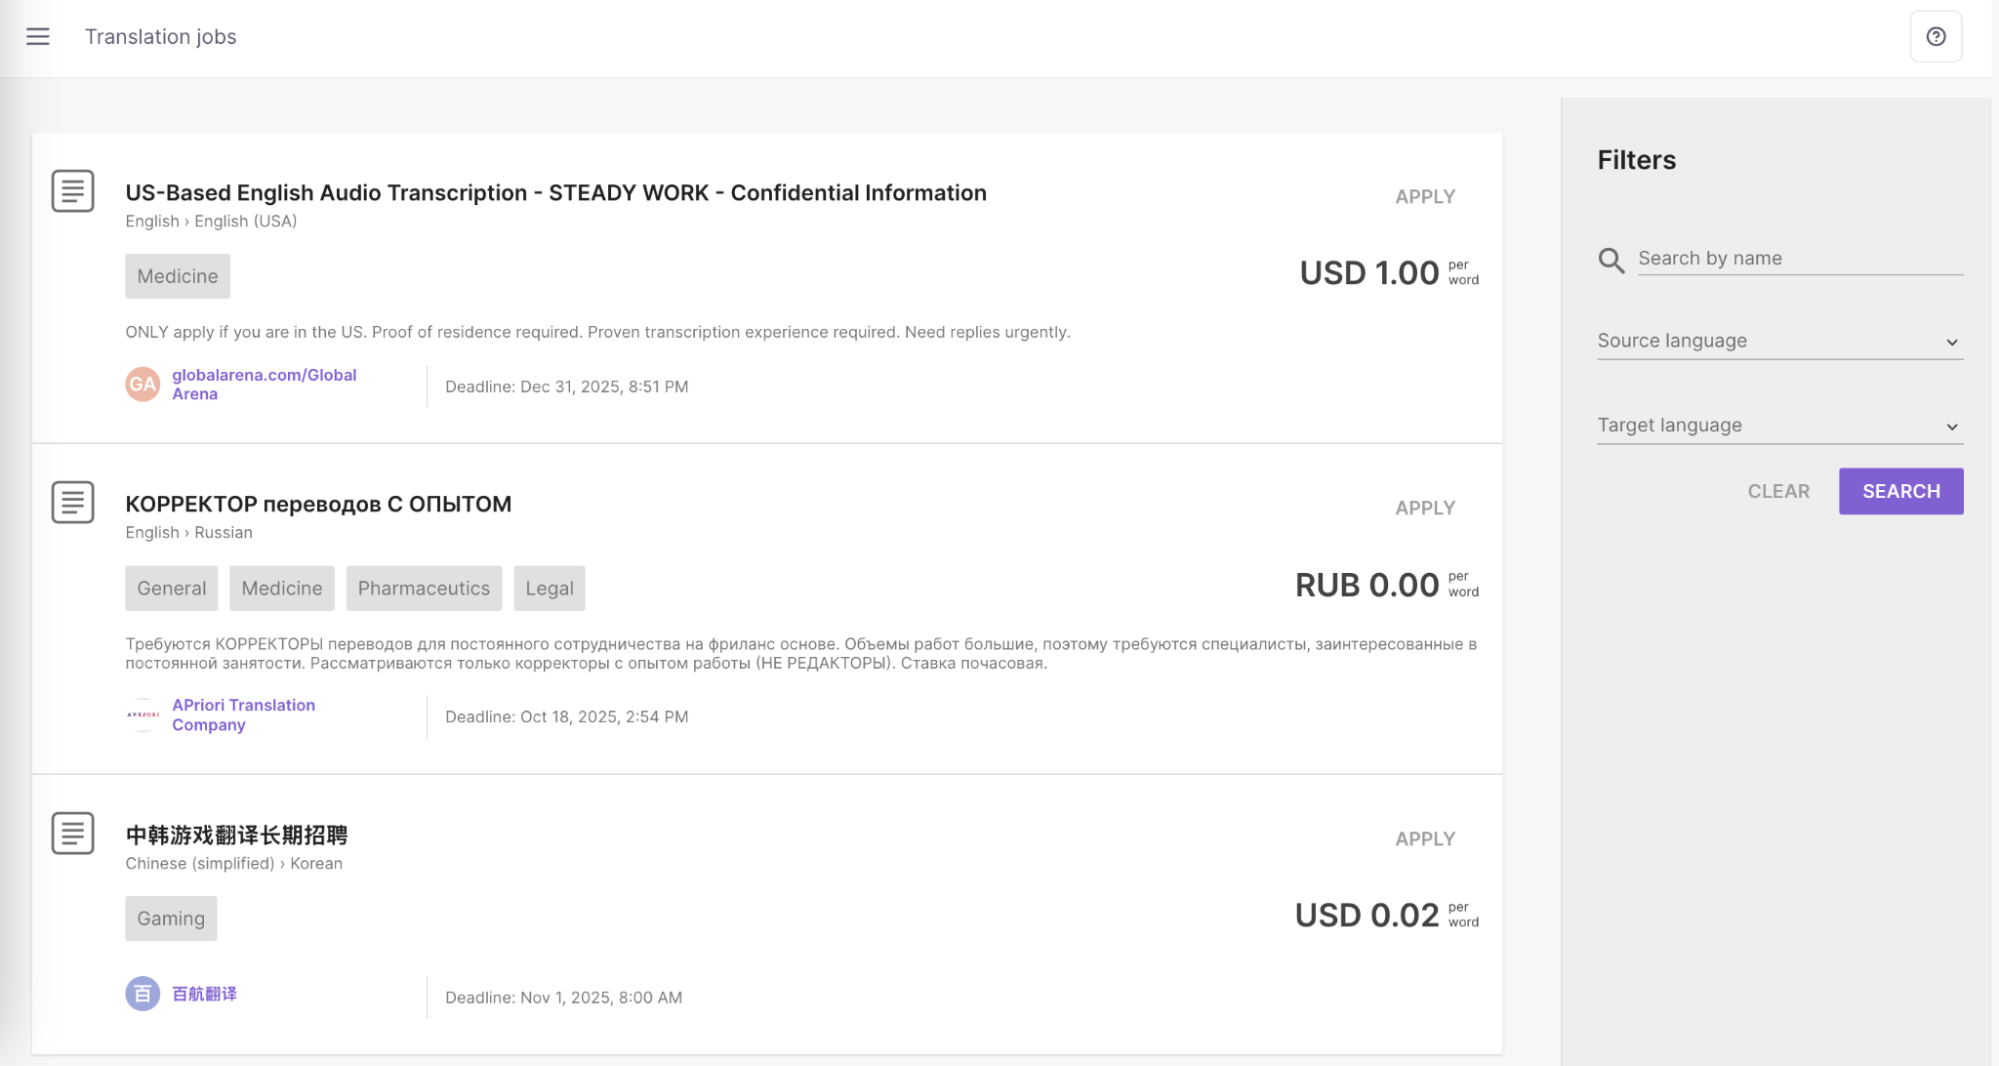Apply to the Chinese to Korean gaming job

pyautogui.click(x=1425, y=839)
